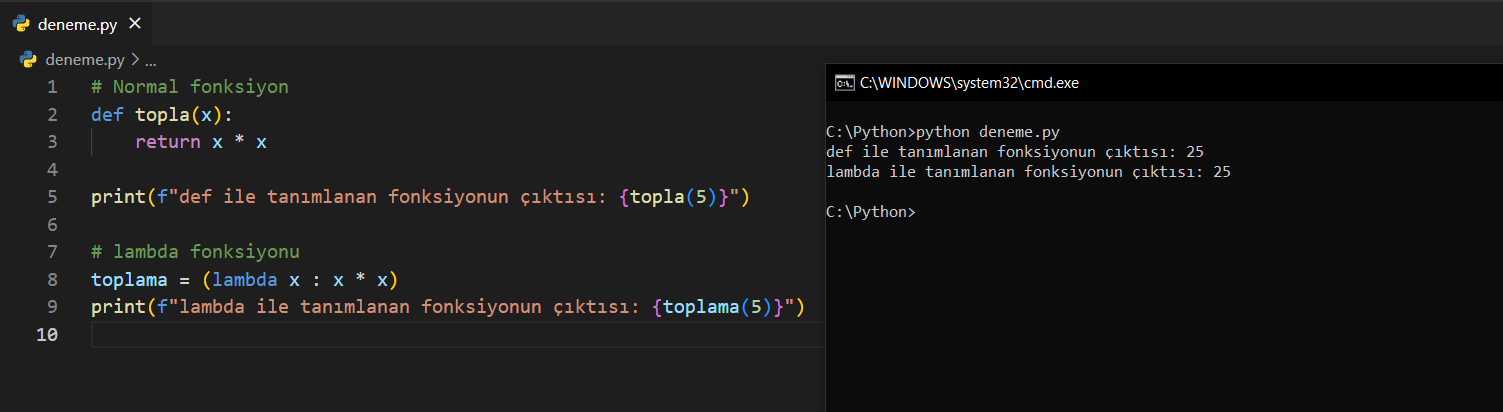Click line number 1 in the gutter
Image resolution: width=1503 pixels, height=412 pixels.
pos(52,87)
